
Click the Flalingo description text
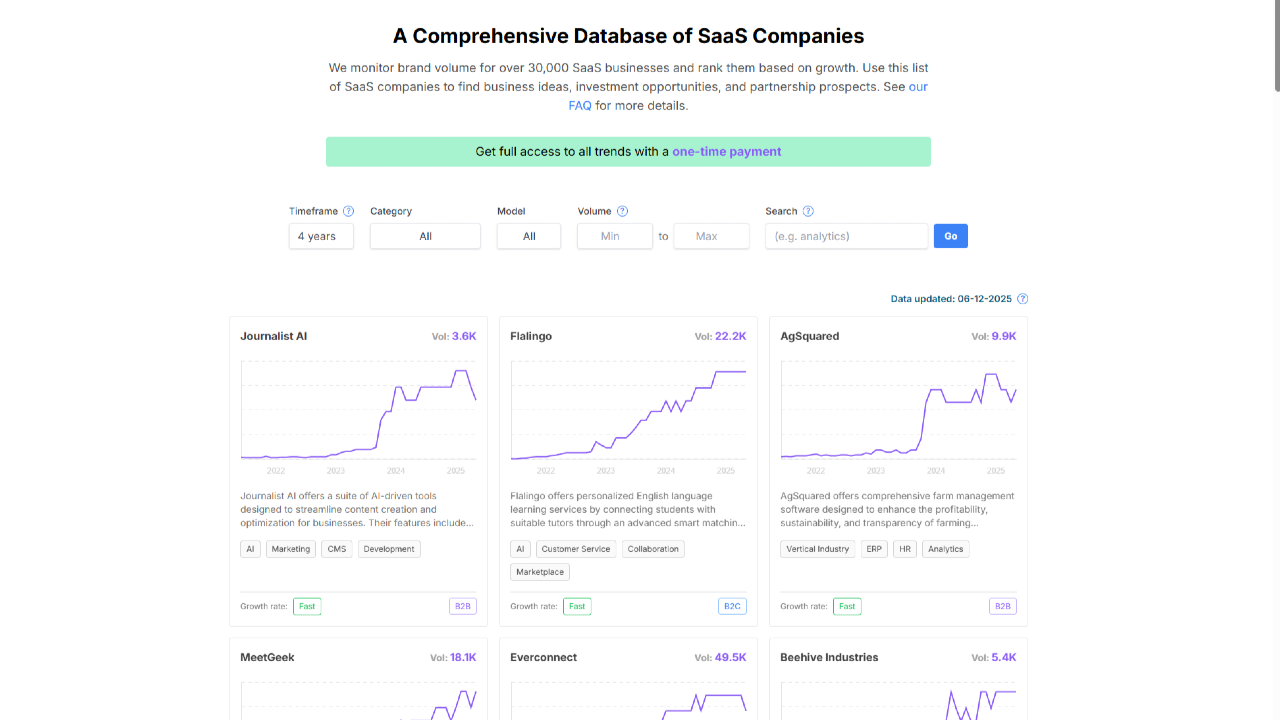click(x=627, y=509)
